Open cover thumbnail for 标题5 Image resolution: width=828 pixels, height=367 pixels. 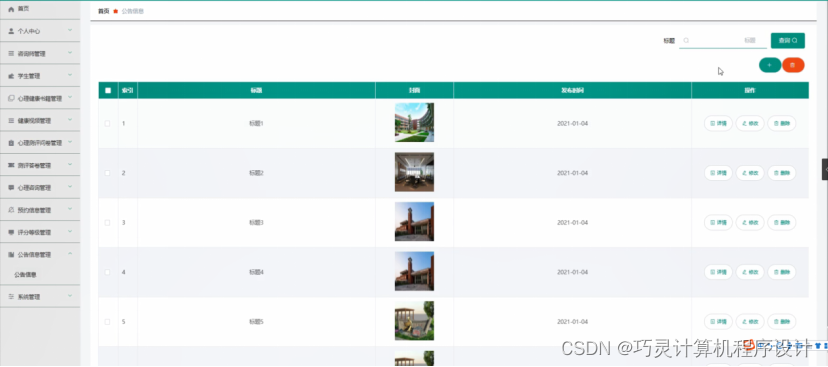tap(415, 321)
